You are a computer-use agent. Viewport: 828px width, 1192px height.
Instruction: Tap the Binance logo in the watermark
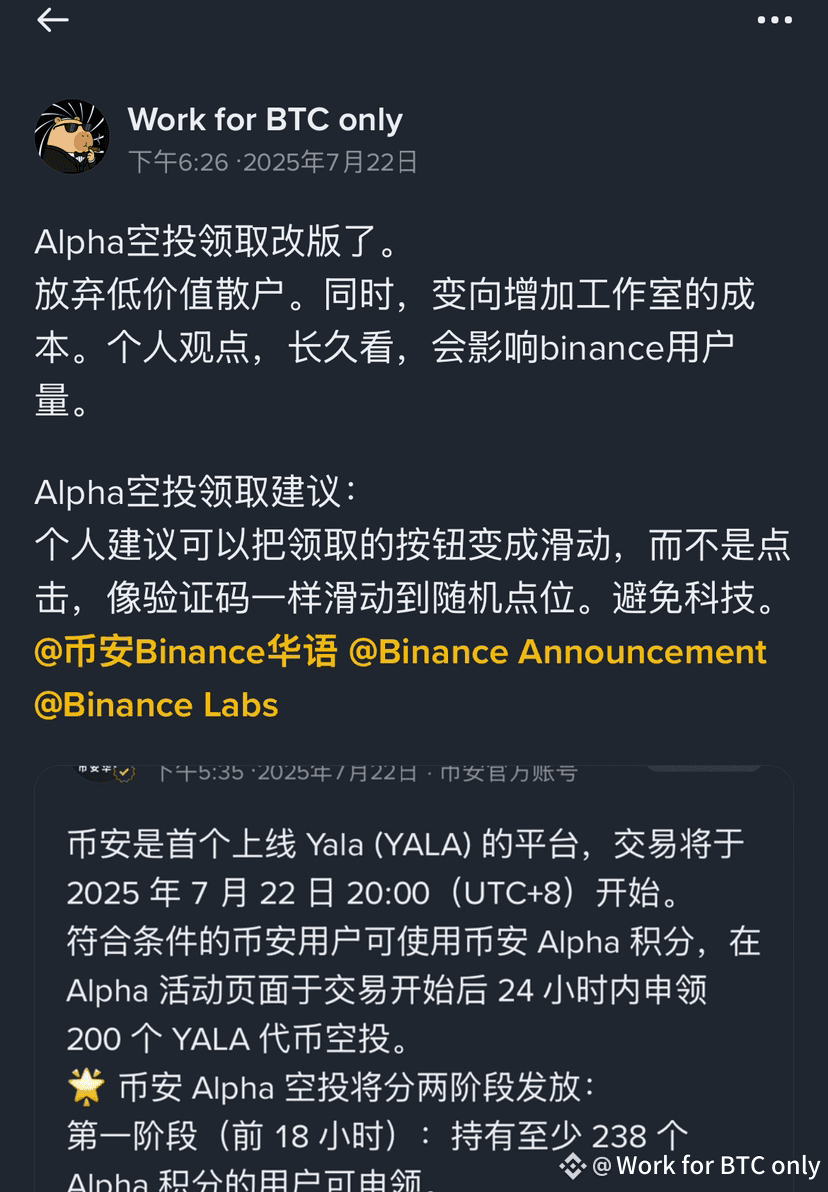click(572, 1165)
